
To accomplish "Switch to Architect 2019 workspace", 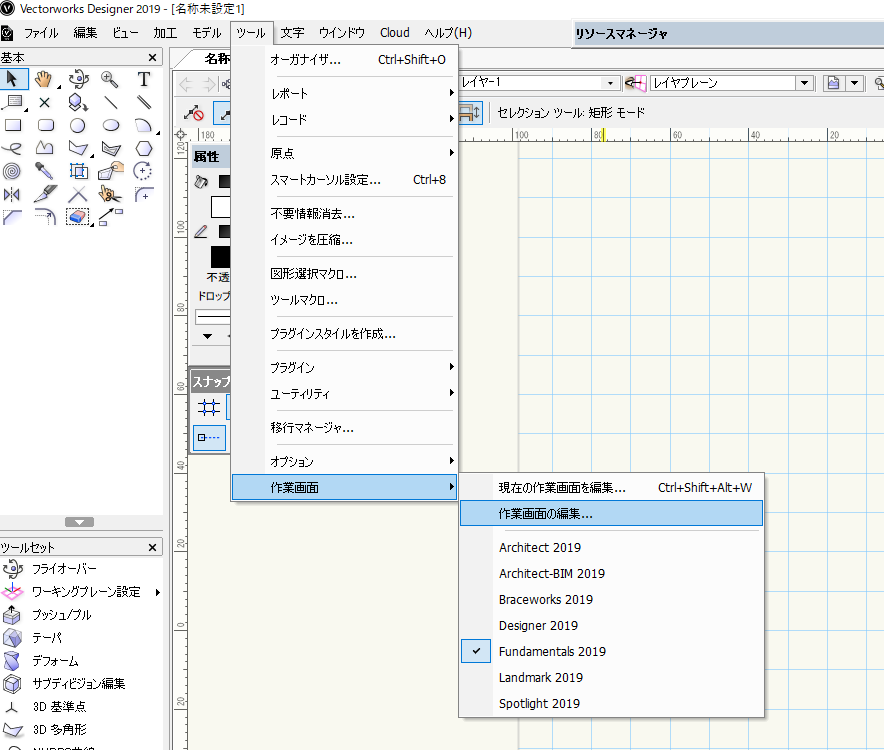I will [612, 548].
